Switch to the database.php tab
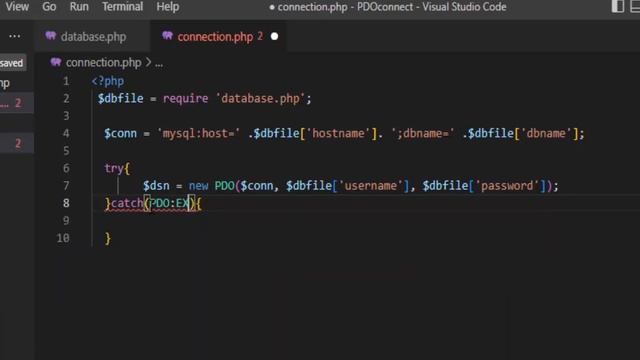The height and width of the screenshot is (360, 640). tap(93, 37)
